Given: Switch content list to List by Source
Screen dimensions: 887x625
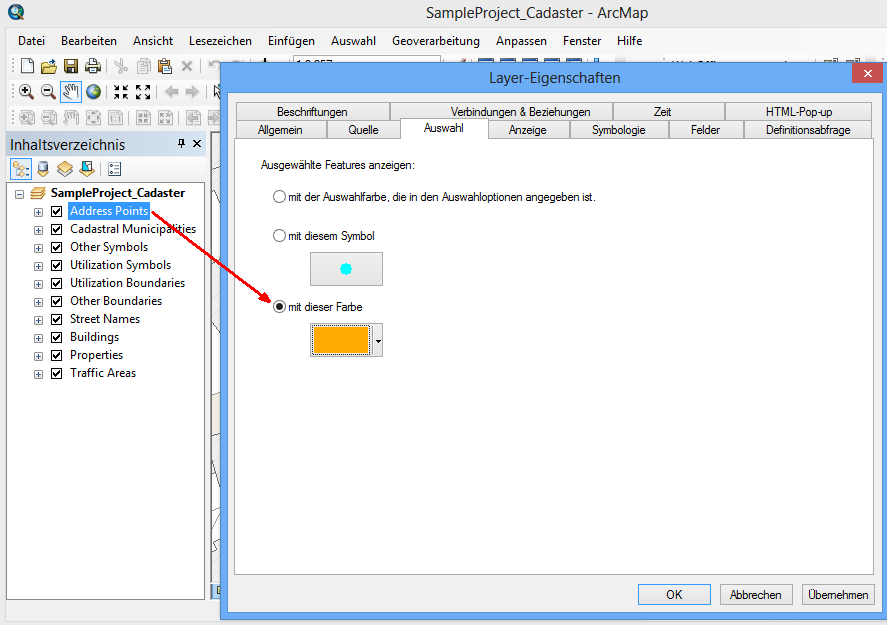Looking at the screenshot, I should (43, 167).
